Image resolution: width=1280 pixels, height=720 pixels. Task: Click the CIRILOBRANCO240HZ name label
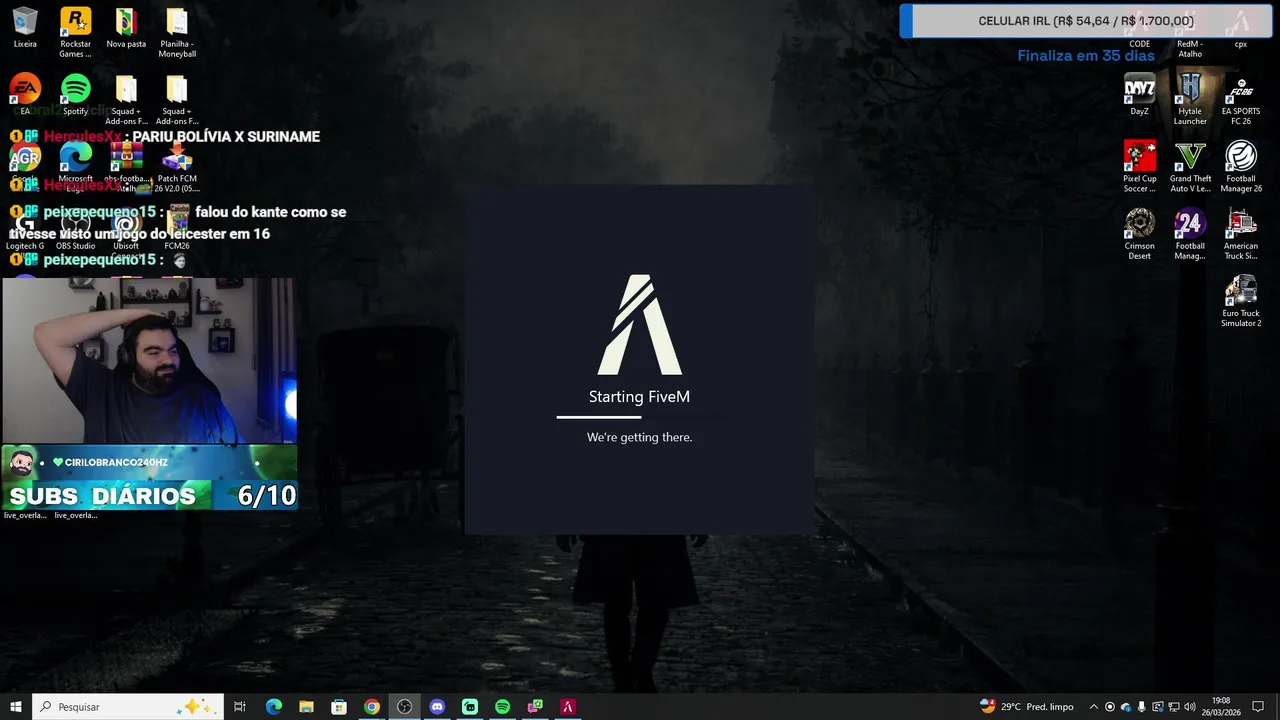tap(116, 462)
